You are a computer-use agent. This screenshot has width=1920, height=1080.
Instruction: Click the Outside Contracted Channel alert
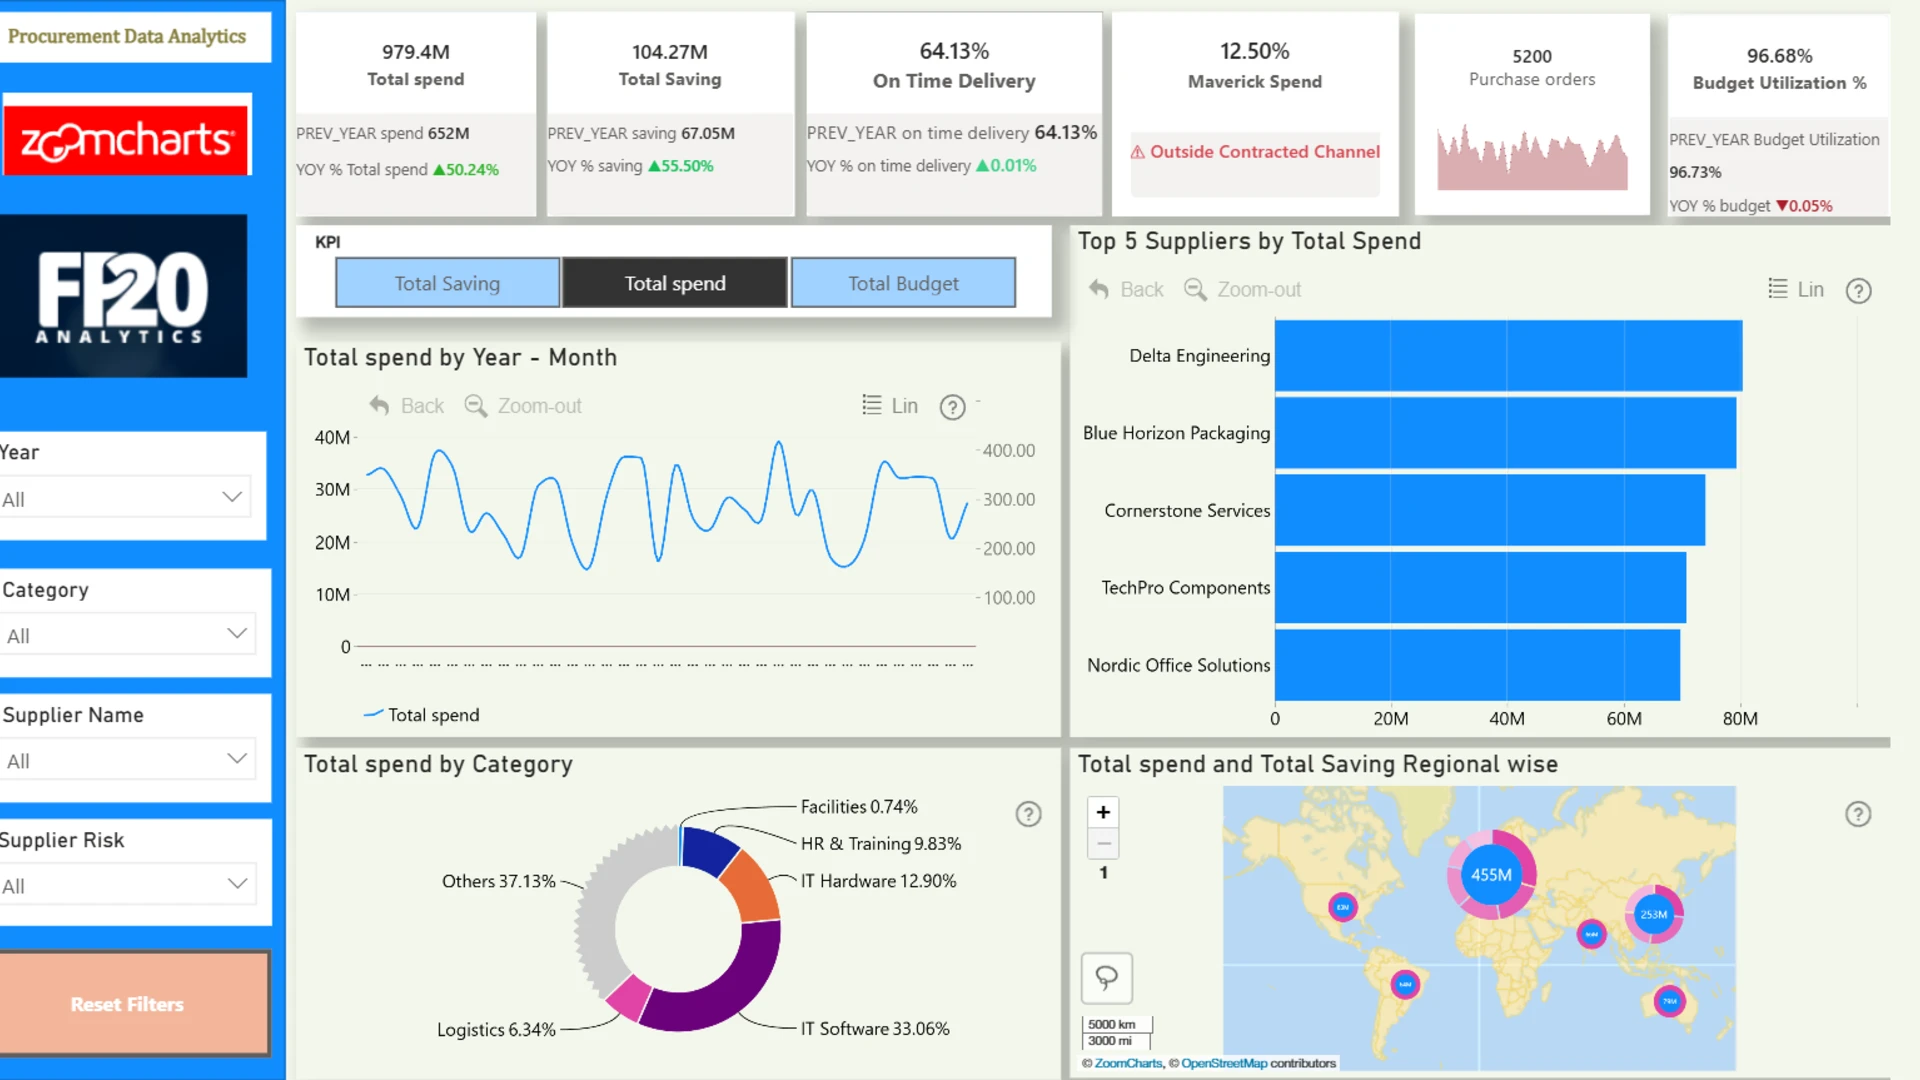tap(1255, 152)
